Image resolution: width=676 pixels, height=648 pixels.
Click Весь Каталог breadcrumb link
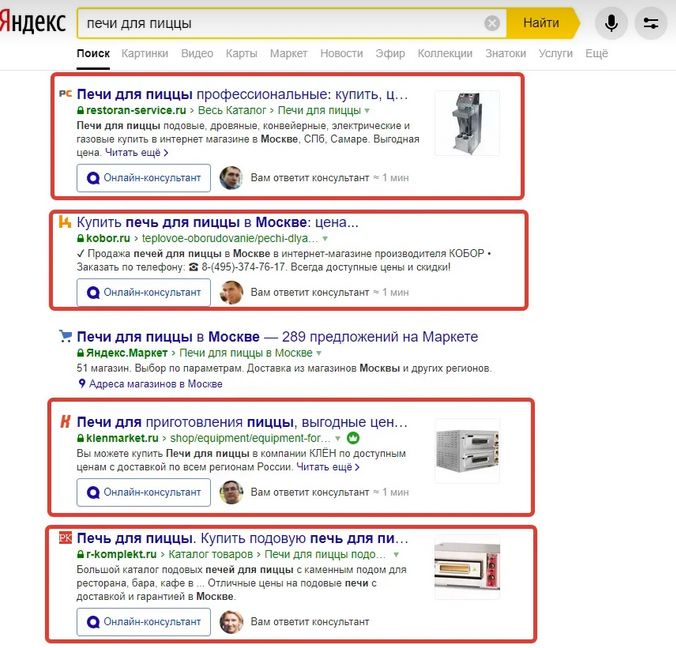pyautogui.click(x=232, y=110)
